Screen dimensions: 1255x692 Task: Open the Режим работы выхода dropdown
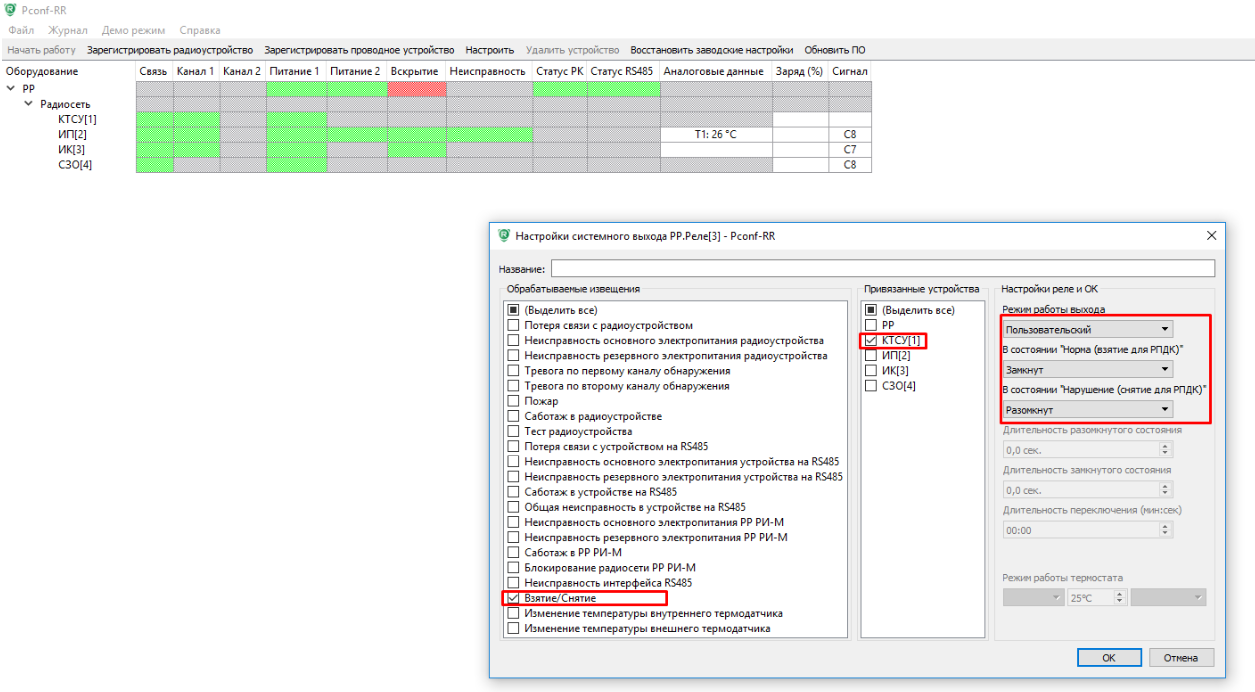1087,329
